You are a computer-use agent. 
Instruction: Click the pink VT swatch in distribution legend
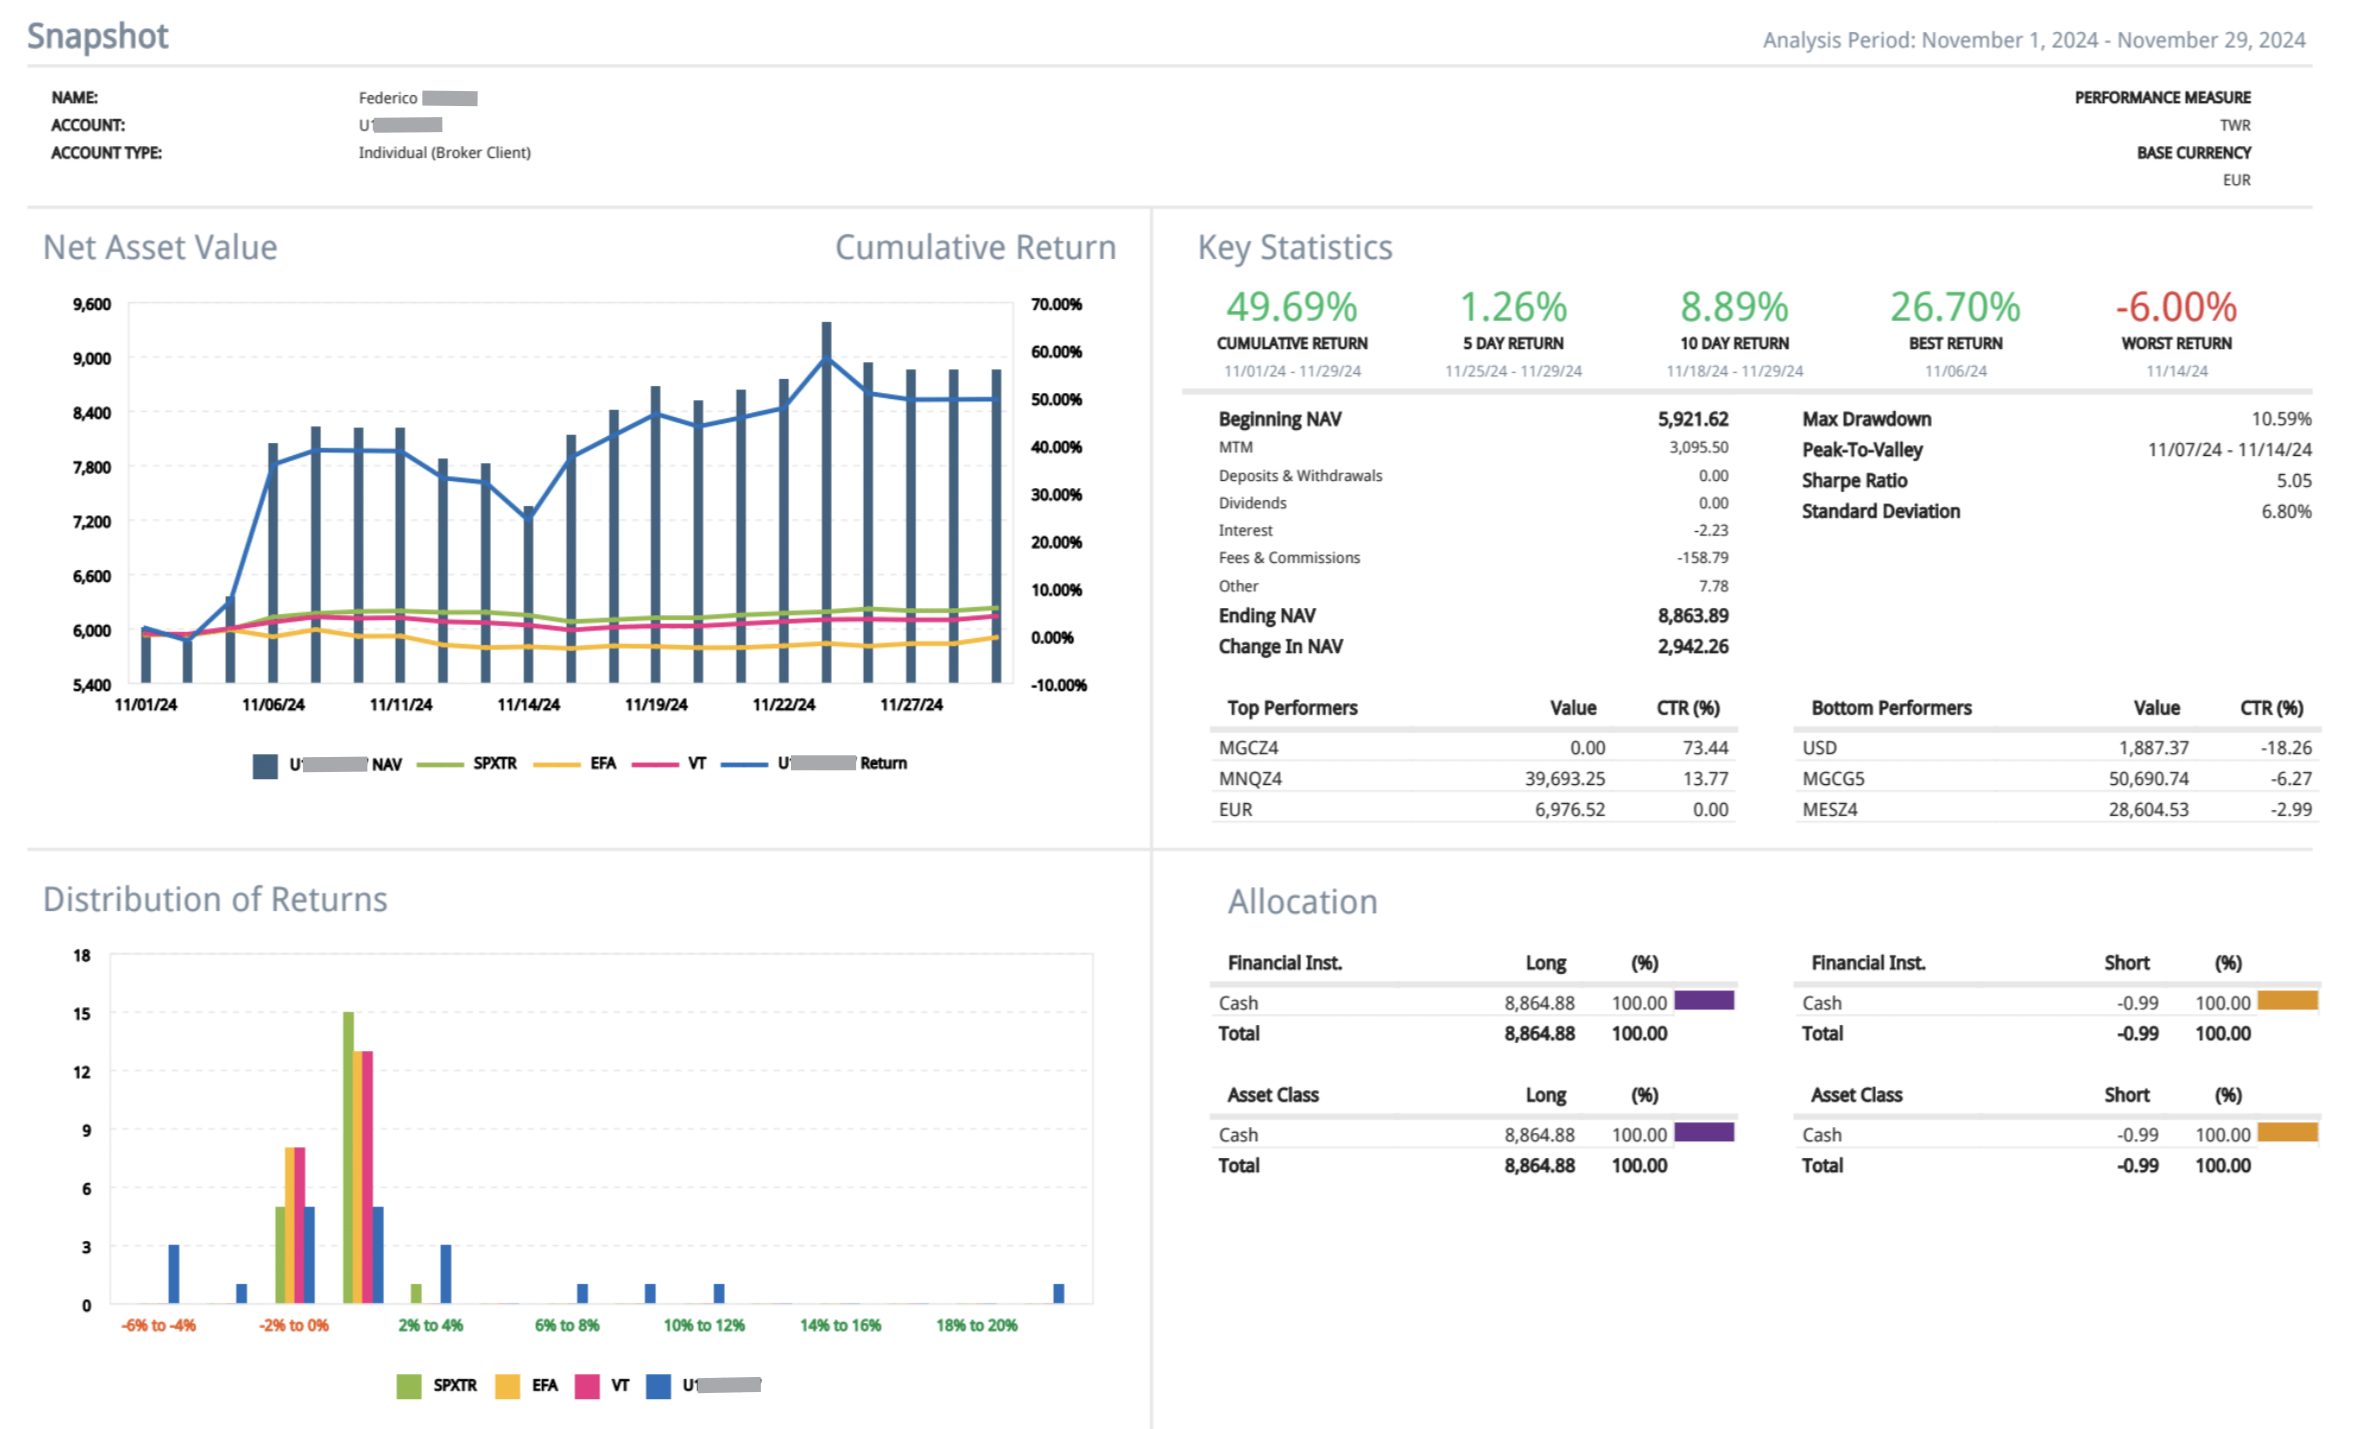tap(587, 1386)
